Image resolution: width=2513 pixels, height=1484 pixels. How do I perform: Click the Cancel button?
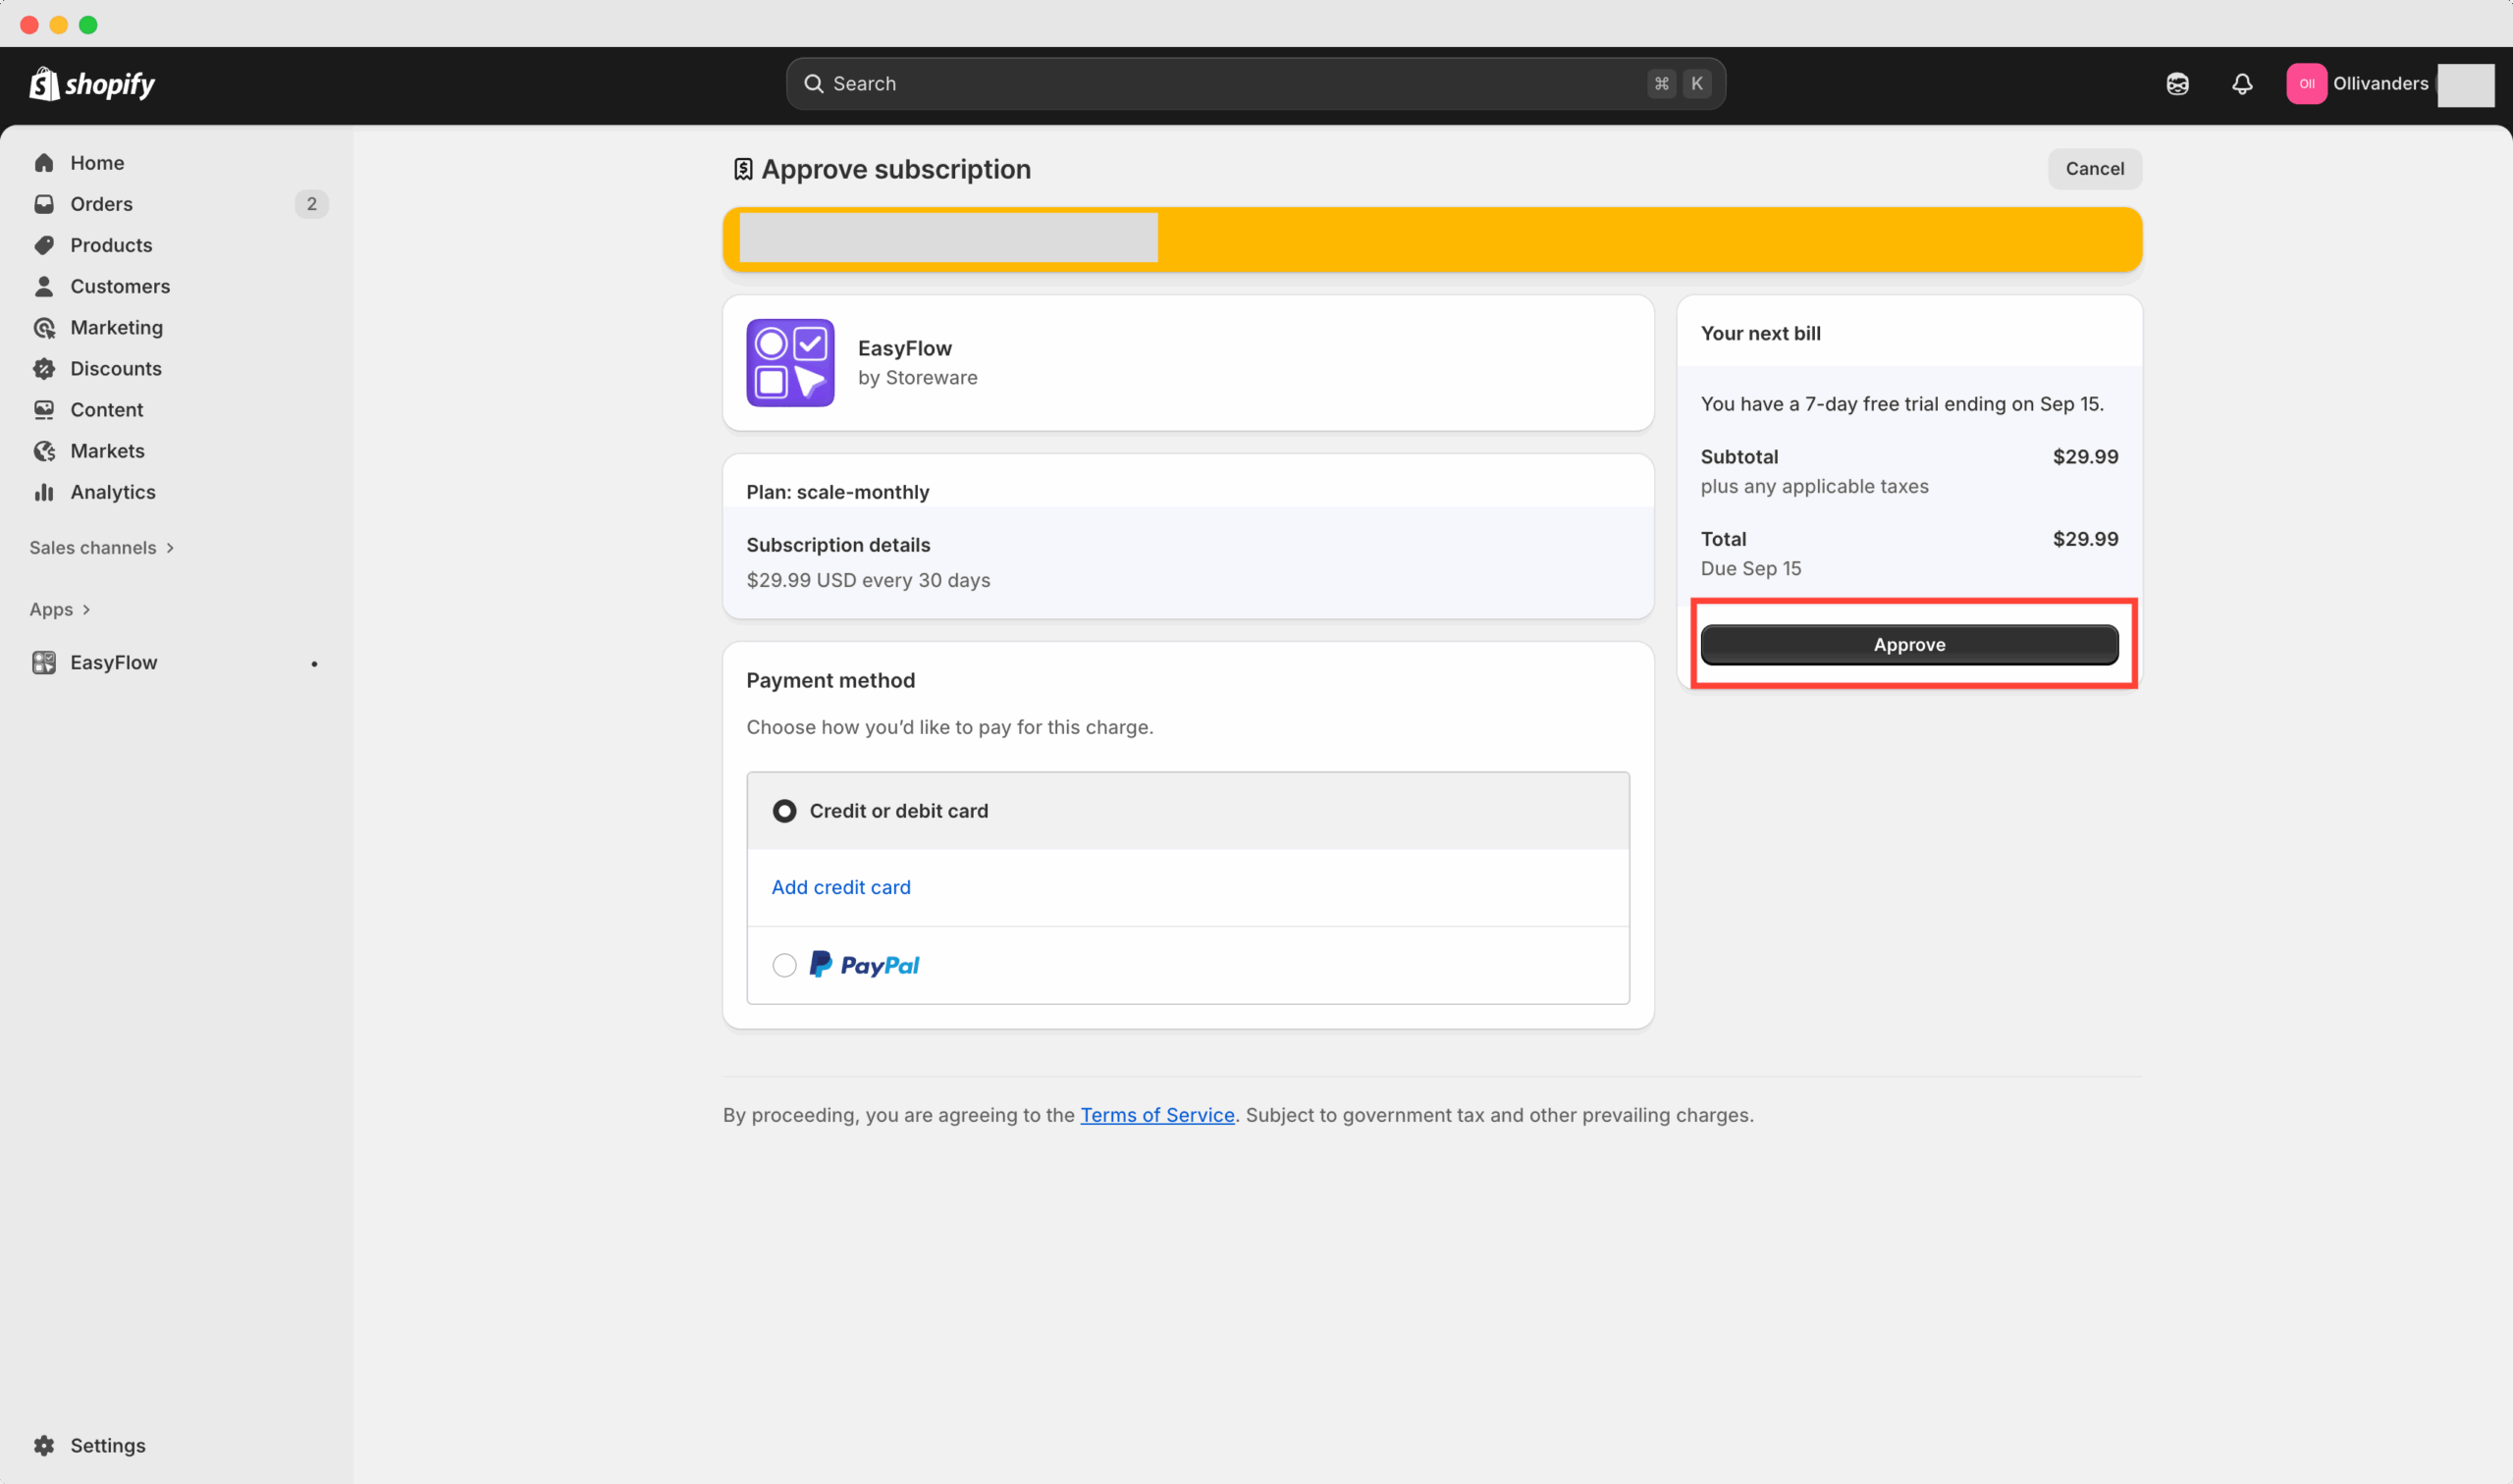click(2094, 169)
